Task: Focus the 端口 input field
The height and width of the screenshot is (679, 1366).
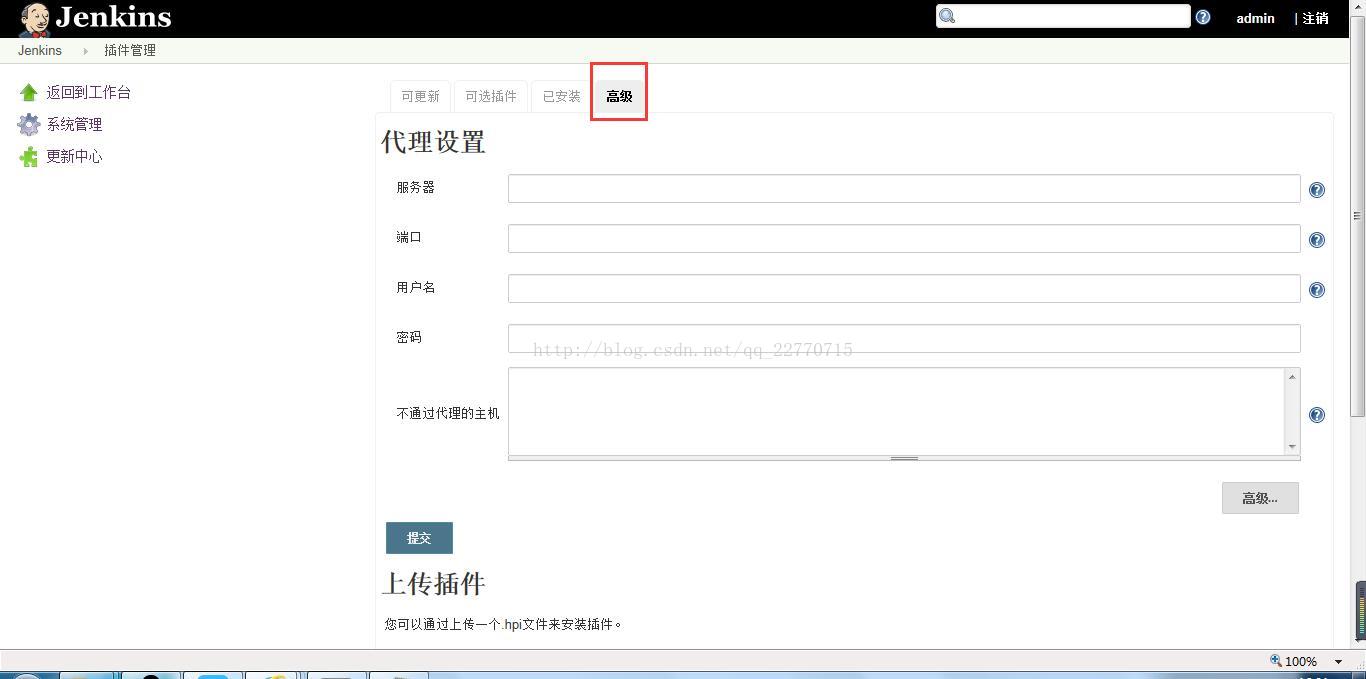Action: (x=904, y=238)
